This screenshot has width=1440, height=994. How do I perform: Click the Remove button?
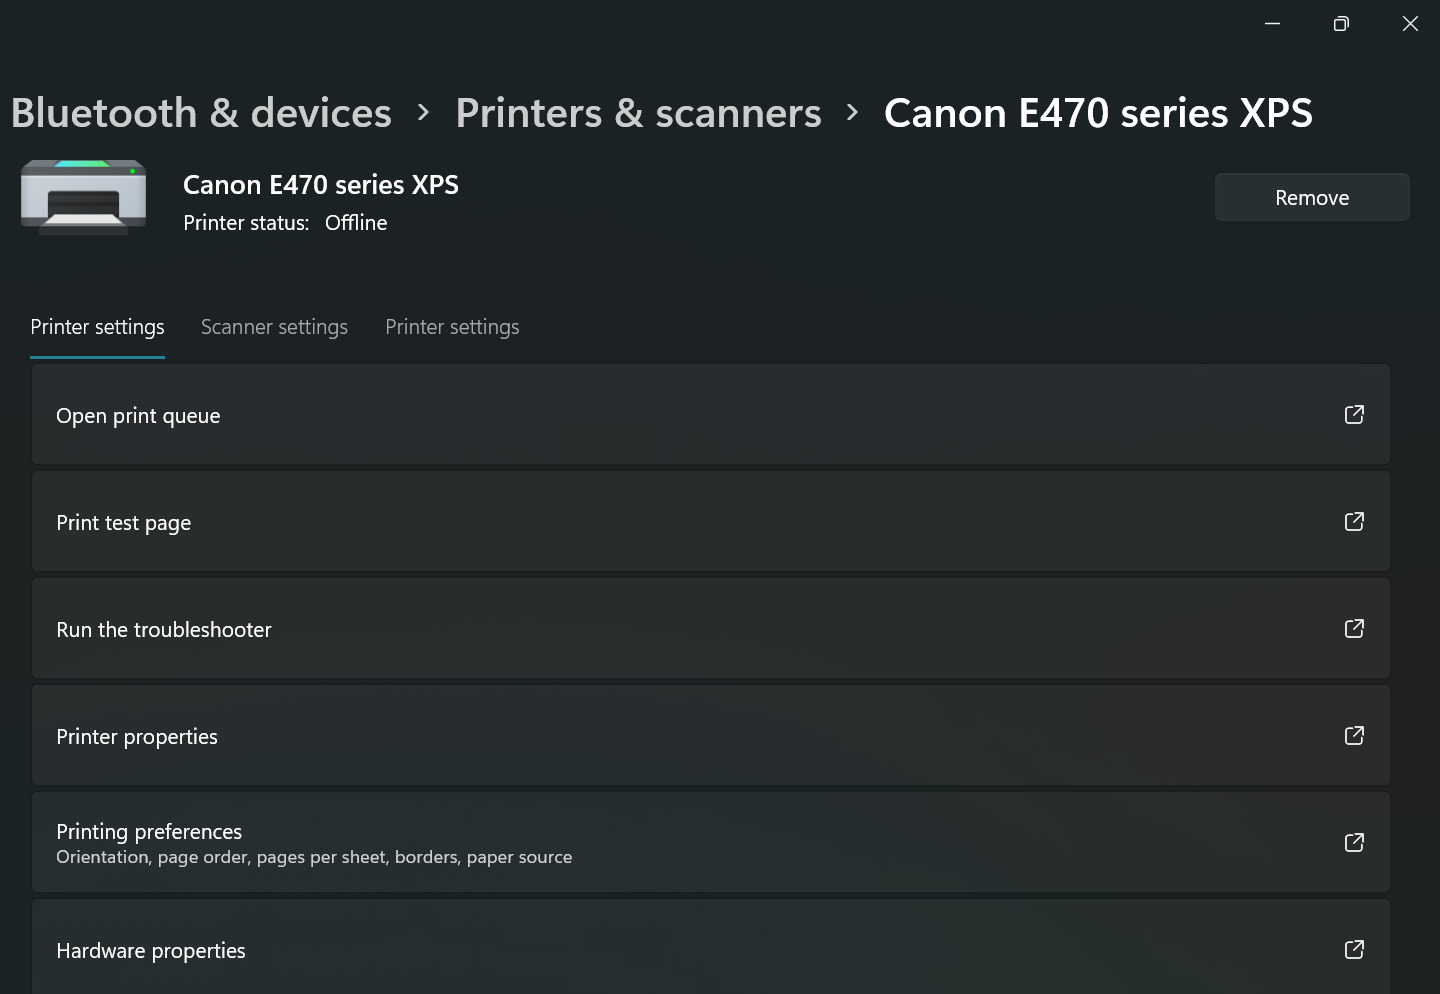1312,197
